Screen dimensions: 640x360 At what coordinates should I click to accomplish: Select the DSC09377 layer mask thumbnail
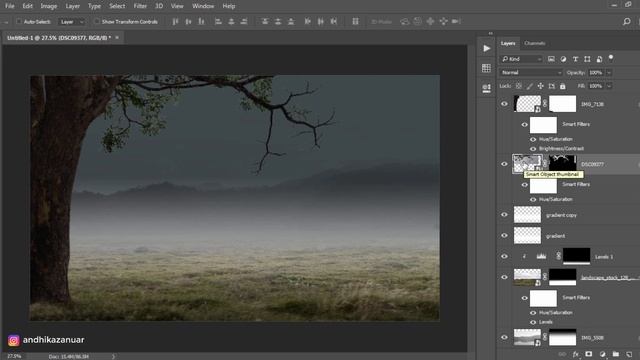point(562,163)
